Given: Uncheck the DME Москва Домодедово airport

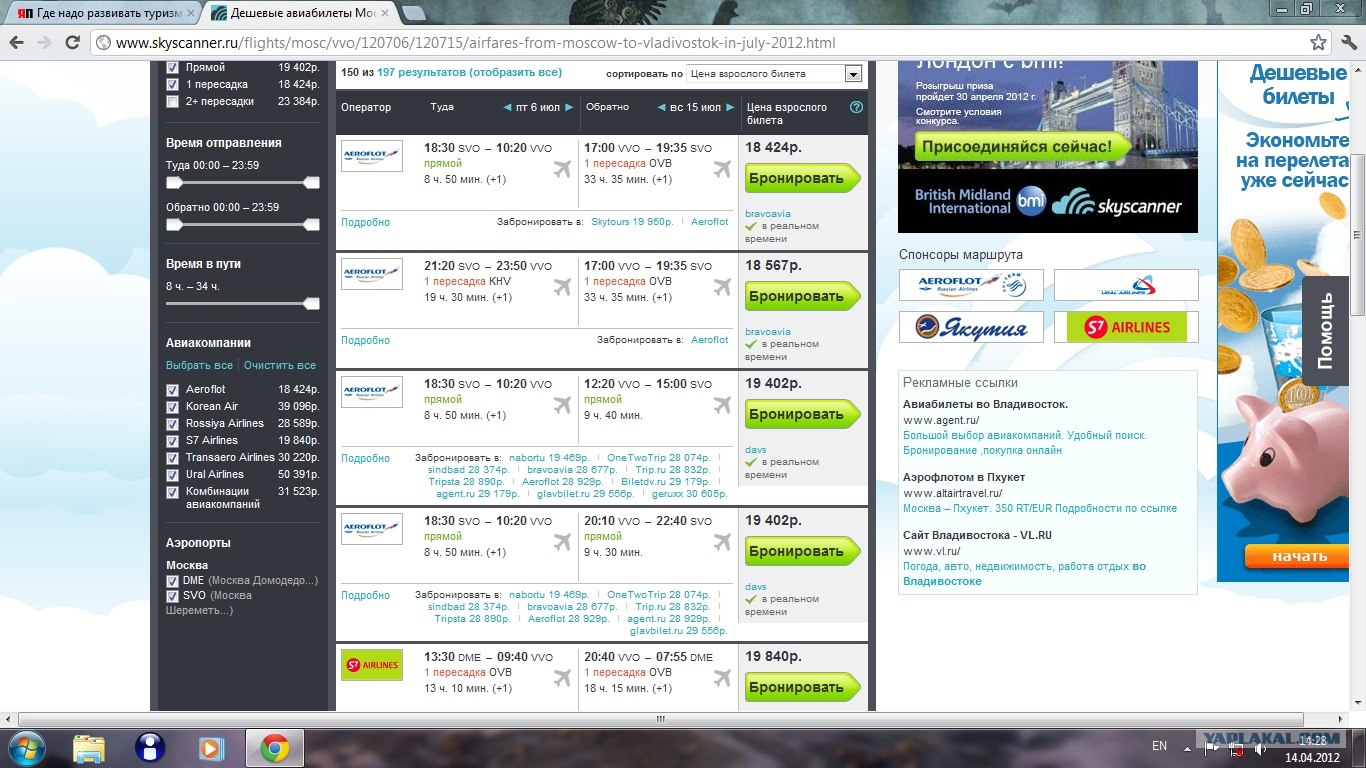Looking at the screenshot, I should coord(172,580).
